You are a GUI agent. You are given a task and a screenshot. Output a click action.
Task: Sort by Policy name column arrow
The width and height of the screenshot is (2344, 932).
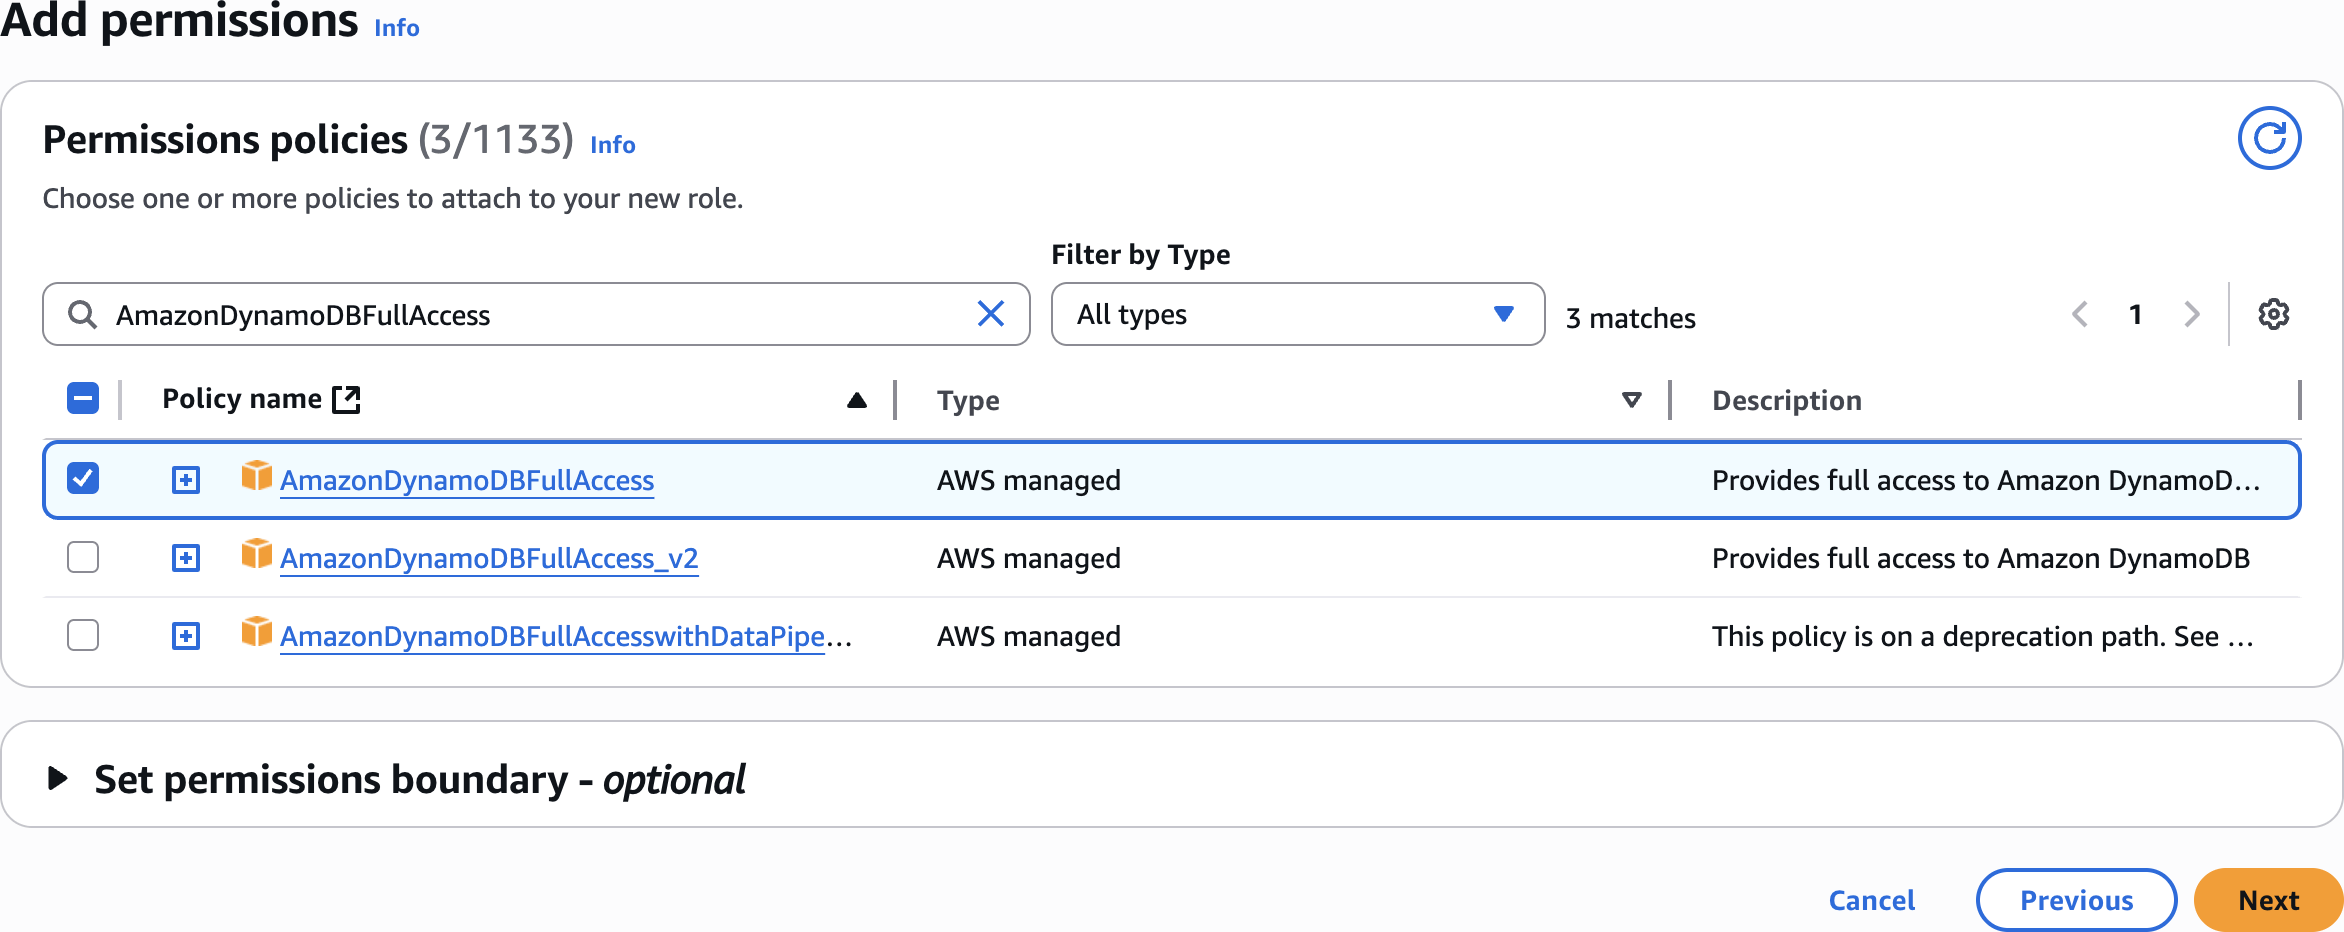pos(856,400)
